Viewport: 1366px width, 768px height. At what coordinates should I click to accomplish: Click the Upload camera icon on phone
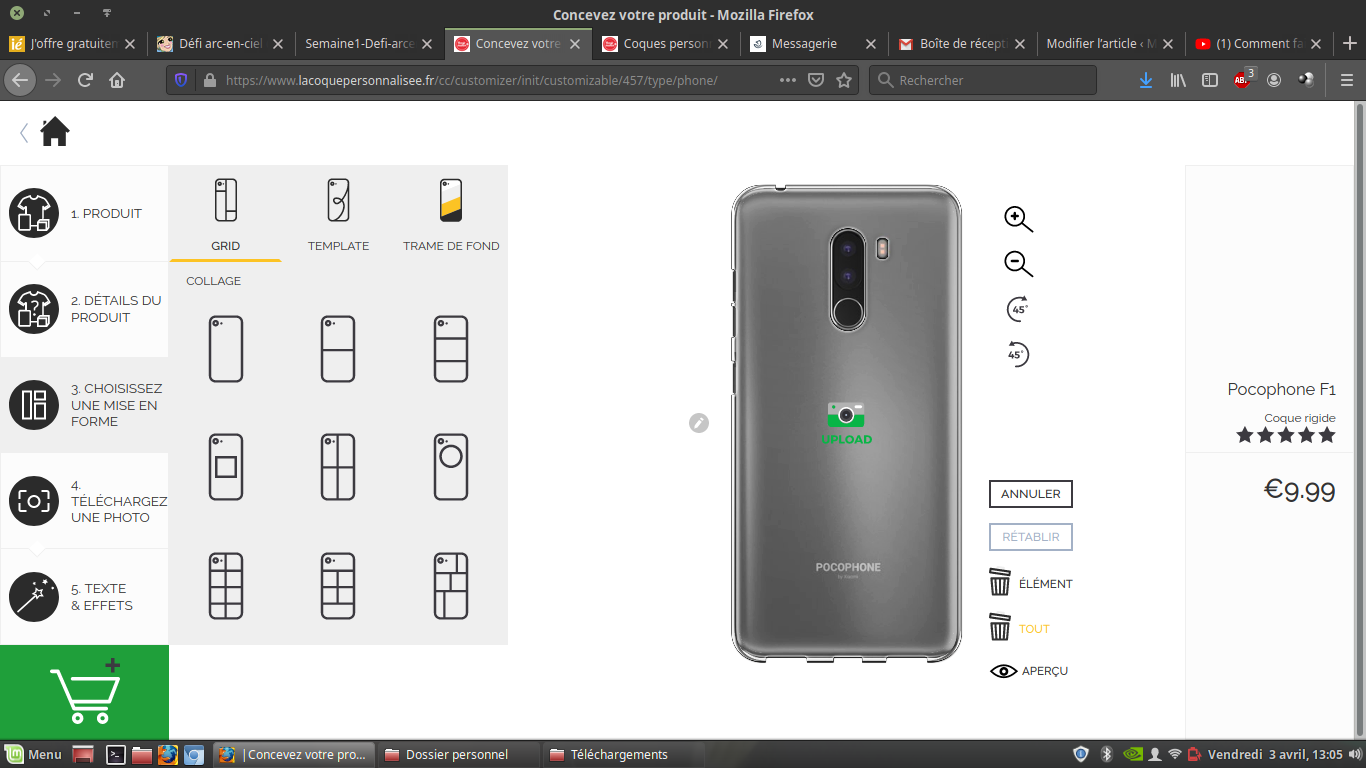[846, 422]
